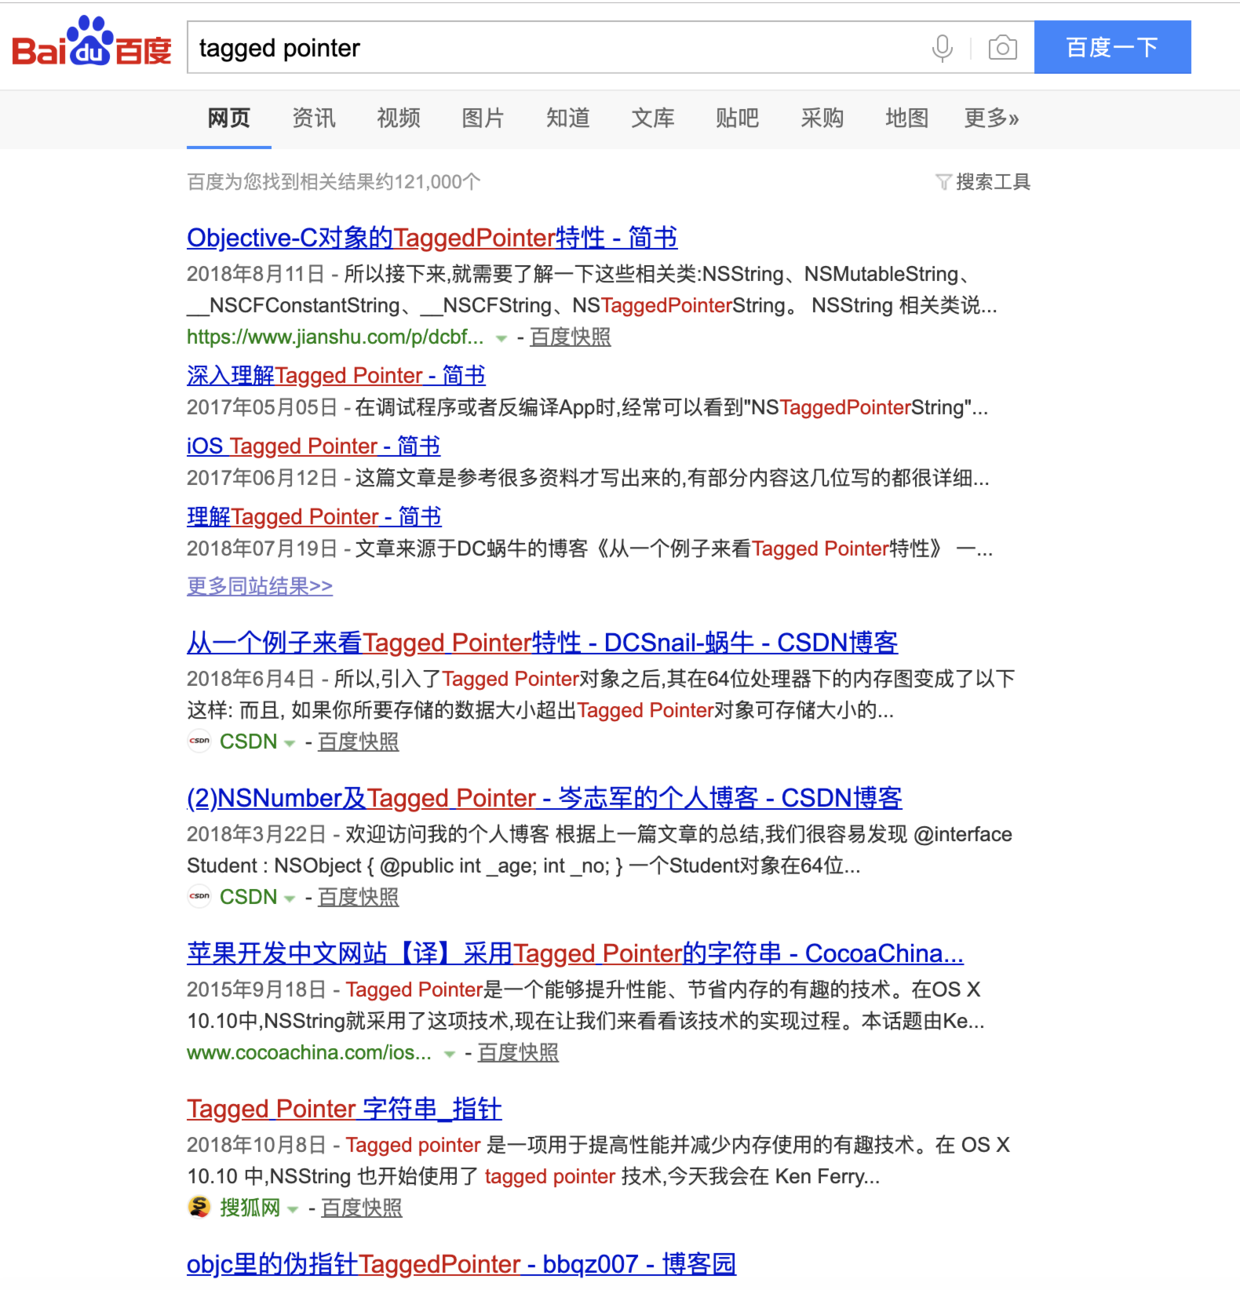Switch to the 图片 search tab
The image size is (1240, 1290).
coord(482,118)
